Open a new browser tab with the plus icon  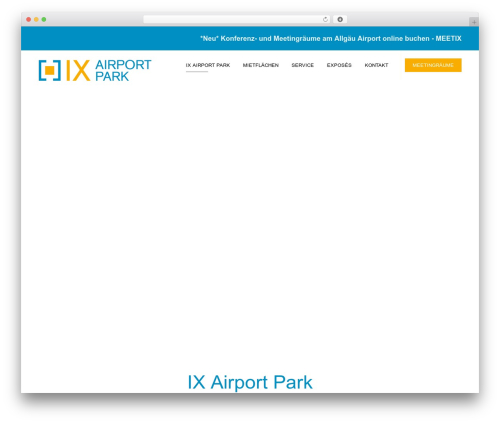pos(474,22)
